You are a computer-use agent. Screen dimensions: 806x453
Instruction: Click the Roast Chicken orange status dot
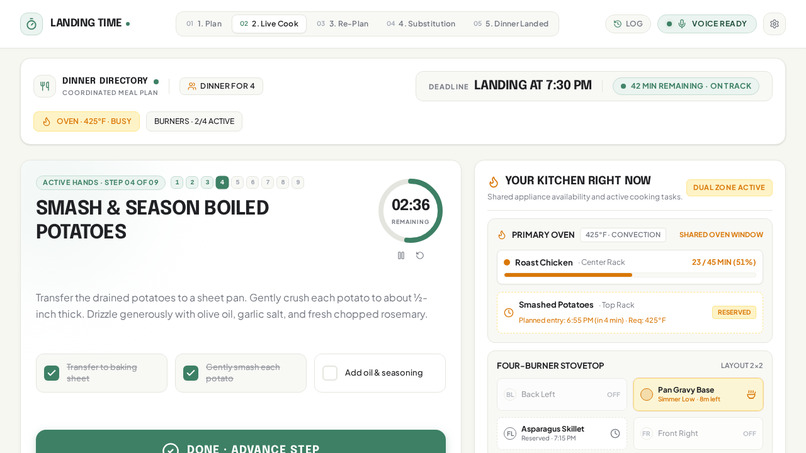[507, 262]
